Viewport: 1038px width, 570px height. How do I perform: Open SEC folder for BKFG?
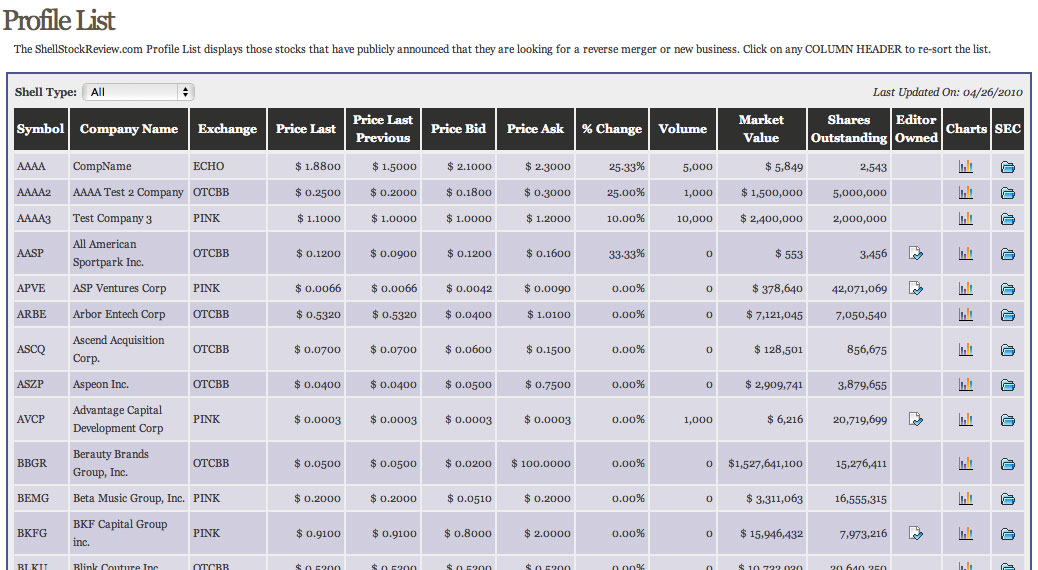[1008, 534]
